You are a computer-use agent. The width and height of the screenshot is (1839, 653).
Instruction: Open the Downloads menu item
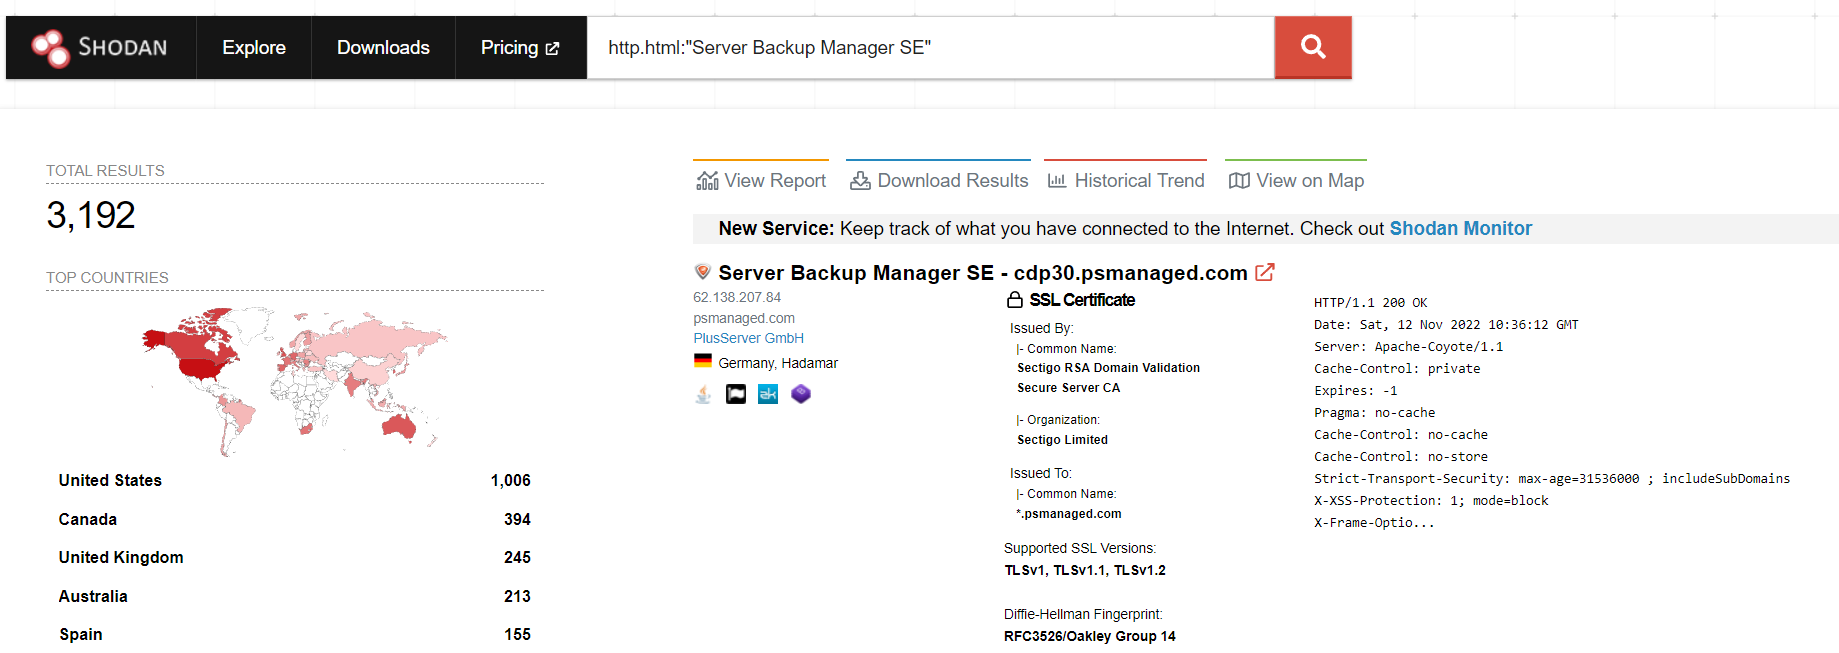(x=383, y=47)
